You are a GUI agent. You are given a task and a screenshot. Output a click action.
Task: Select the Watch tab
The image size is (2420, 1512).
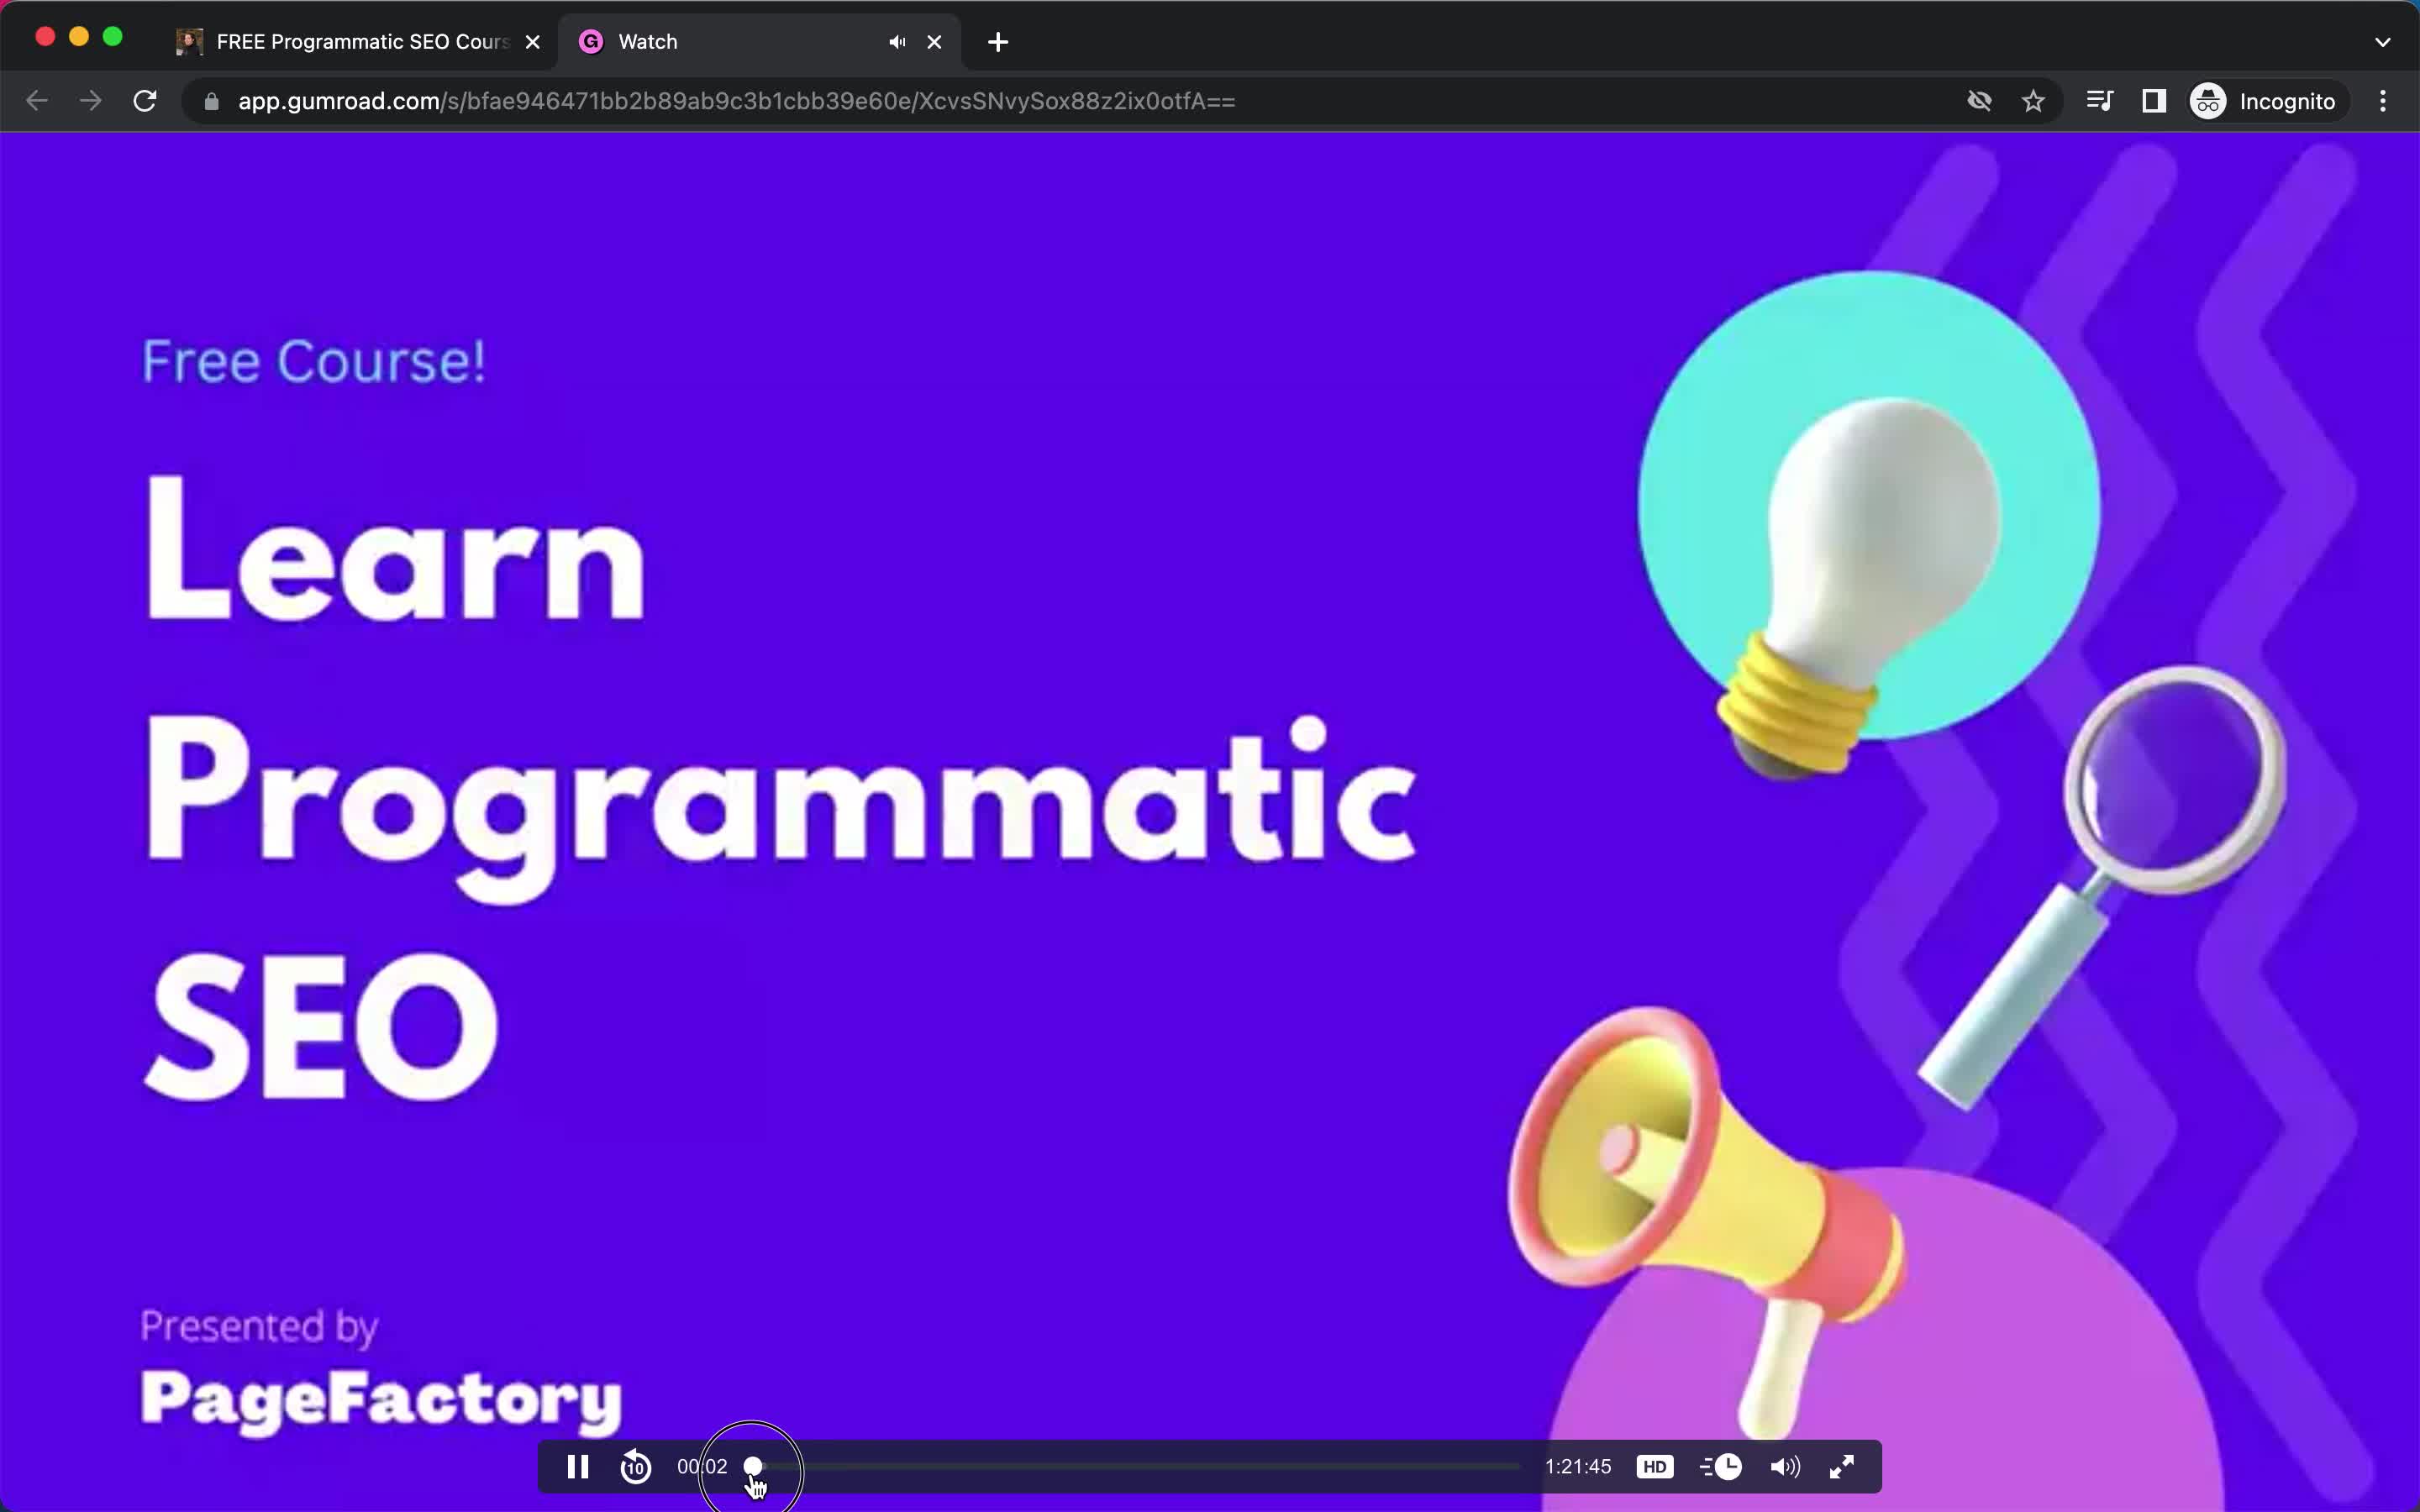(x=758, y=42)
